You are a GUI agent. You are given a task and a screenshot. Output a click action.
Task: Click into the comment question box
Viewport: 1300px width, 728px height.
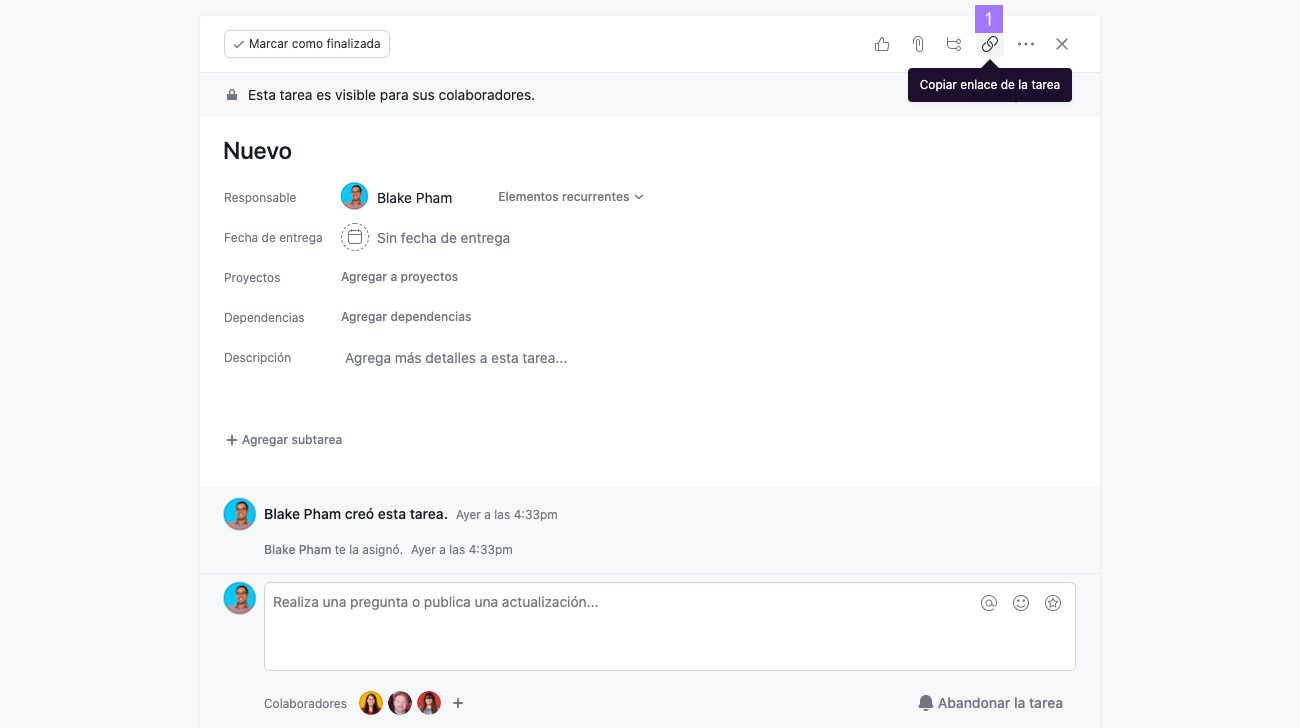670,626
